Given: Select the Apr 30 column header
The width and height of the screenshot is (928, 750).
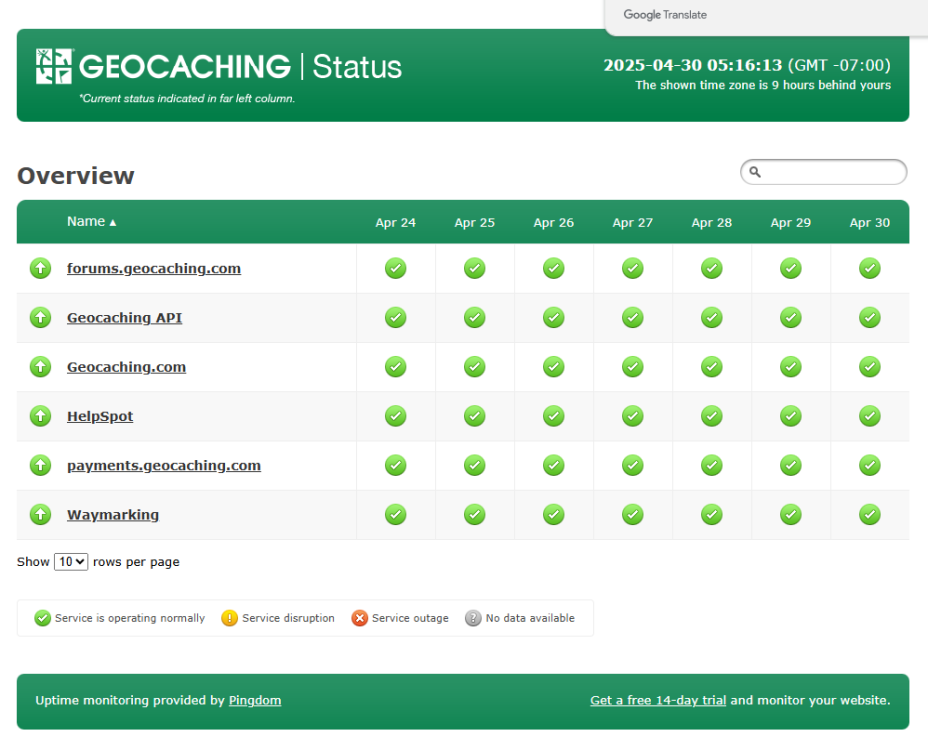Looking at the screenshot, I should tap(869, 223).
